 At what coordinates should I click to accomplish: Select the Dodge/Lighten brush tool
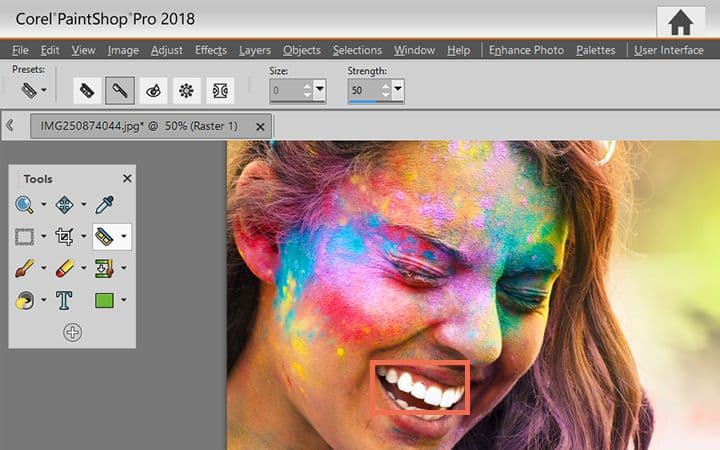[24, 300]
